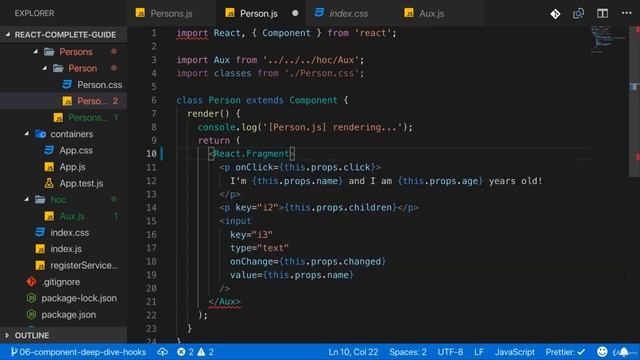Switch to the index.css tab
This screenshot has height=360, width=640.
pos(350,13)
